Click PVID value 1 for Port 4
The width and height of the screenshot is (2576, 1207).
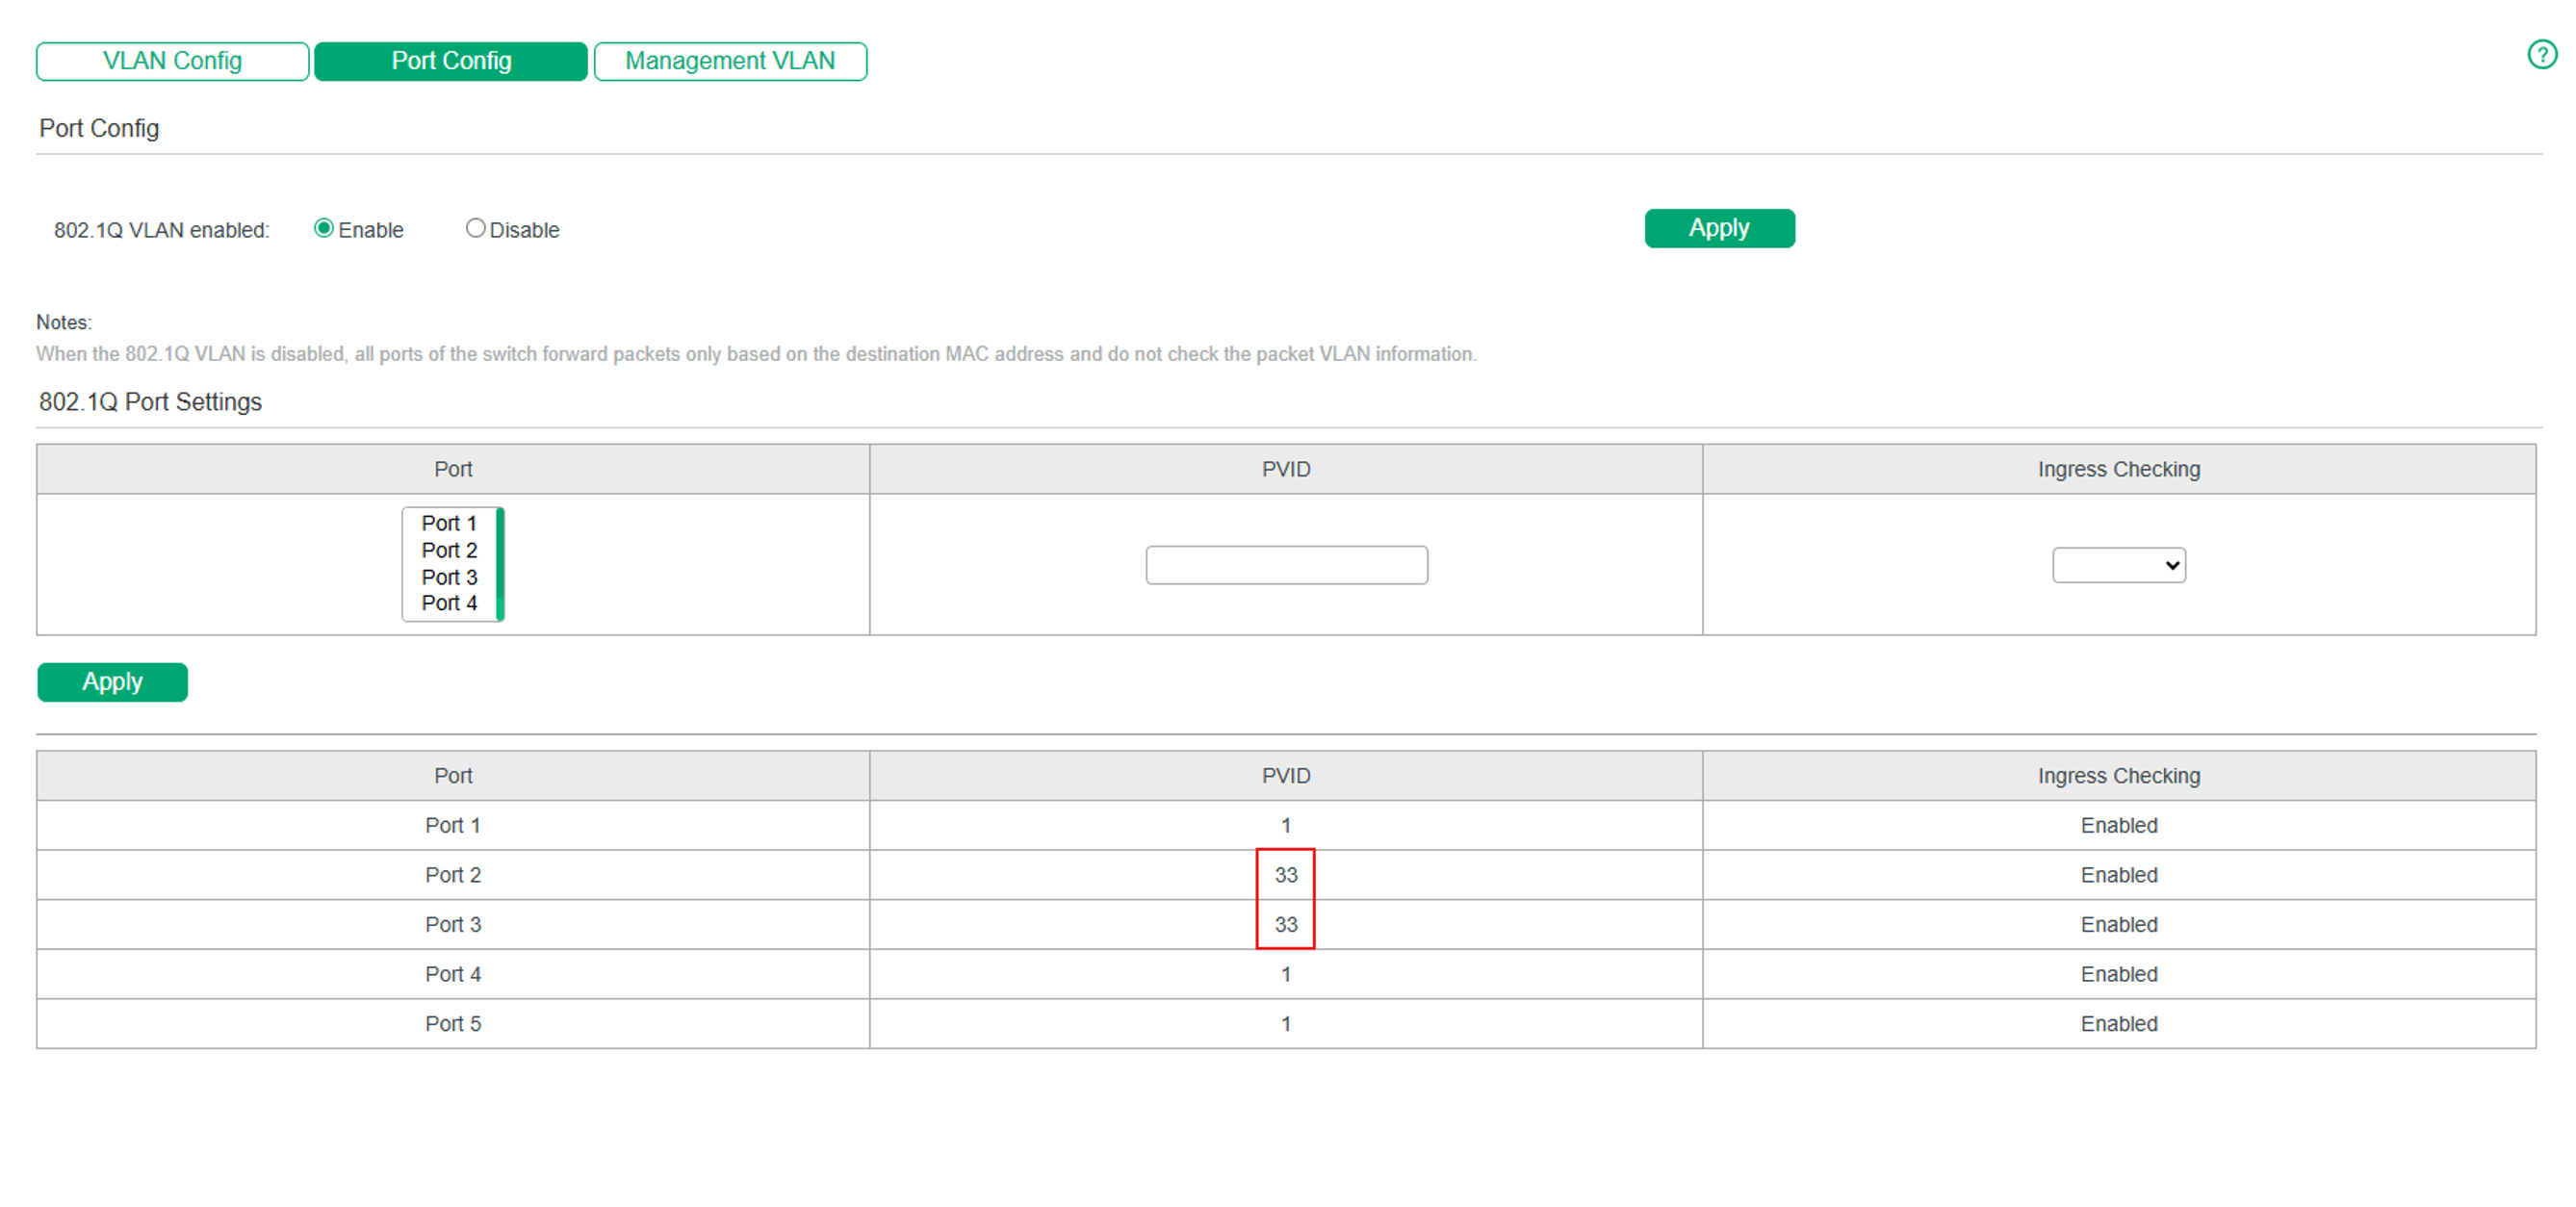[1286, 974]
